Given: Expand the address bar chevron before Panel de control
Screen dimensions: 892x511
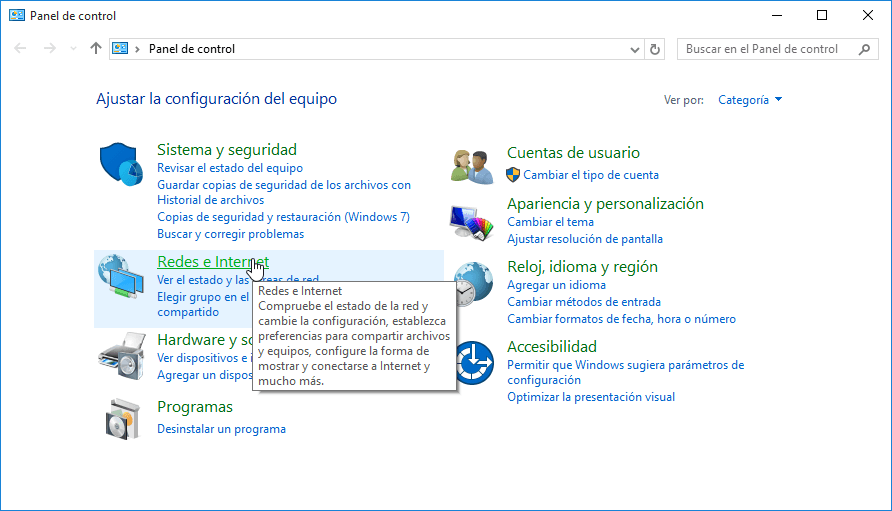Looking at the screenshot, I should (137, 50).
